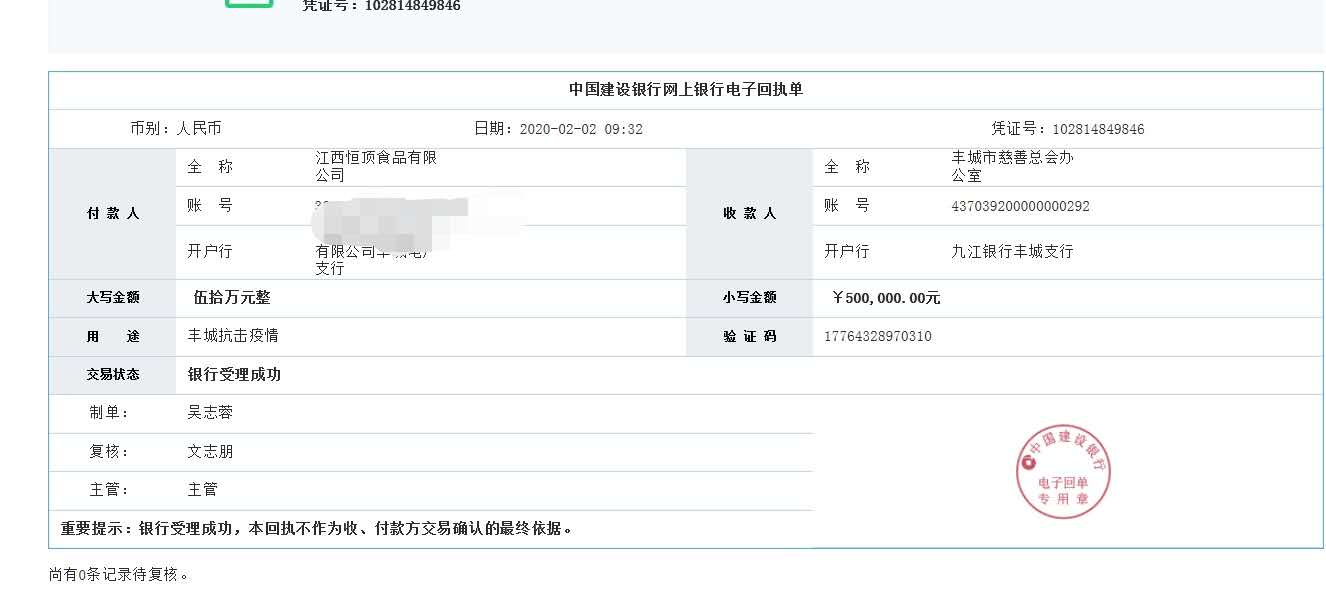Click the currency field 币别：人民币
The image size is (1326, 603).
coord(175,128)
